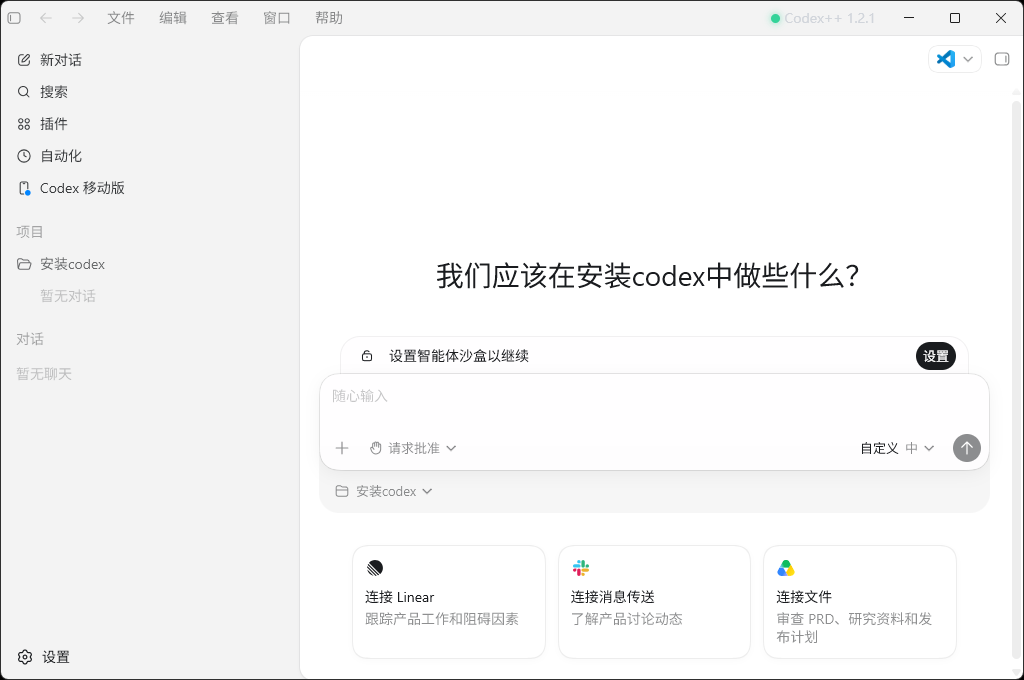Click the search magnifier icon
This screenshot has height=680, width=1024.
tap(24, 92)
